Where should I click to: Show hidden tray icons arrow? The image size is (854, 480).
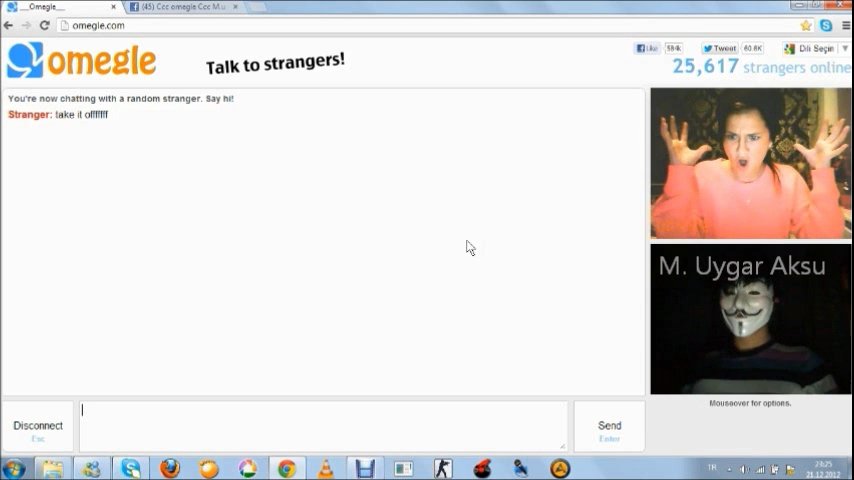[x=729, y=469]
